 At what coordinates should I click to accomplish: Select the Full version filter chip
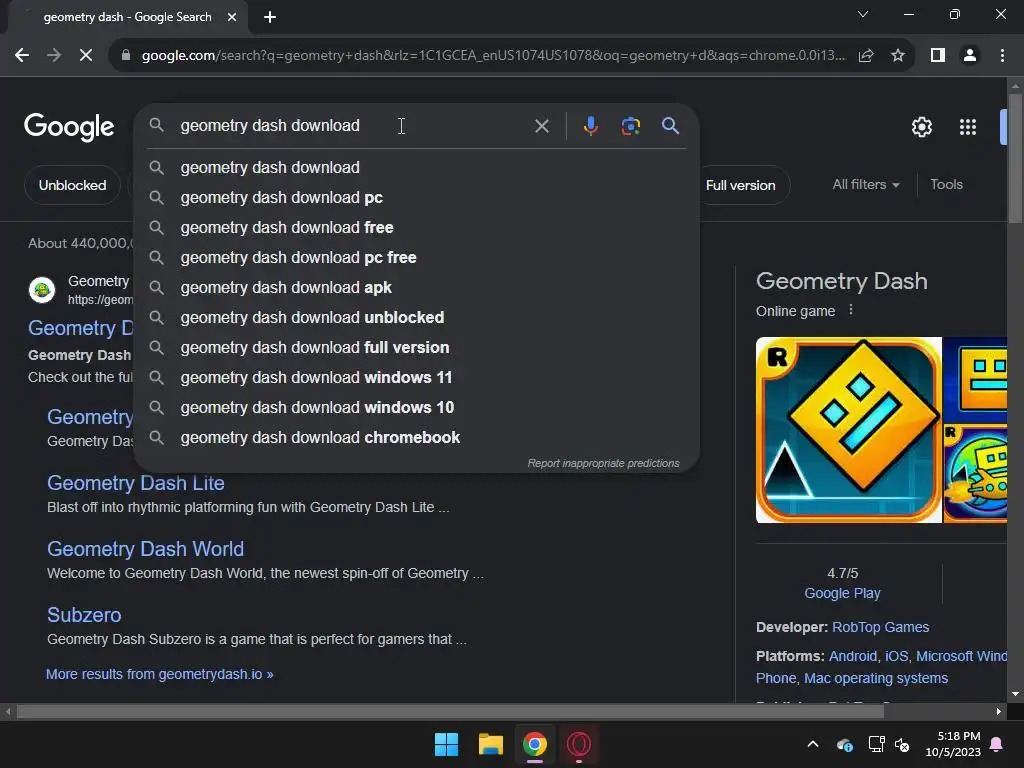[x=744, y=185]
